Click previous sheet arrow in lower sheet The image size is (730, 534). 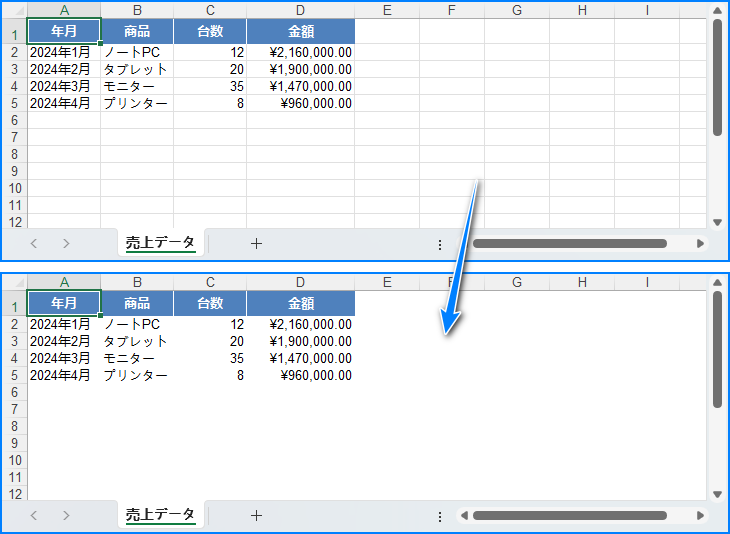34,515
